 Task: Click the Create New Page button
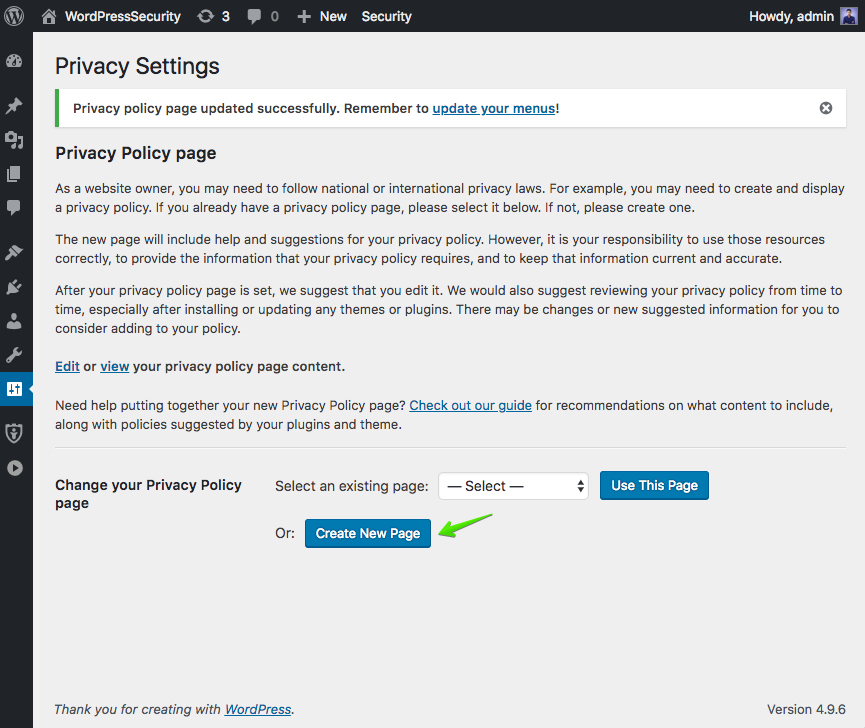point(368,533)
